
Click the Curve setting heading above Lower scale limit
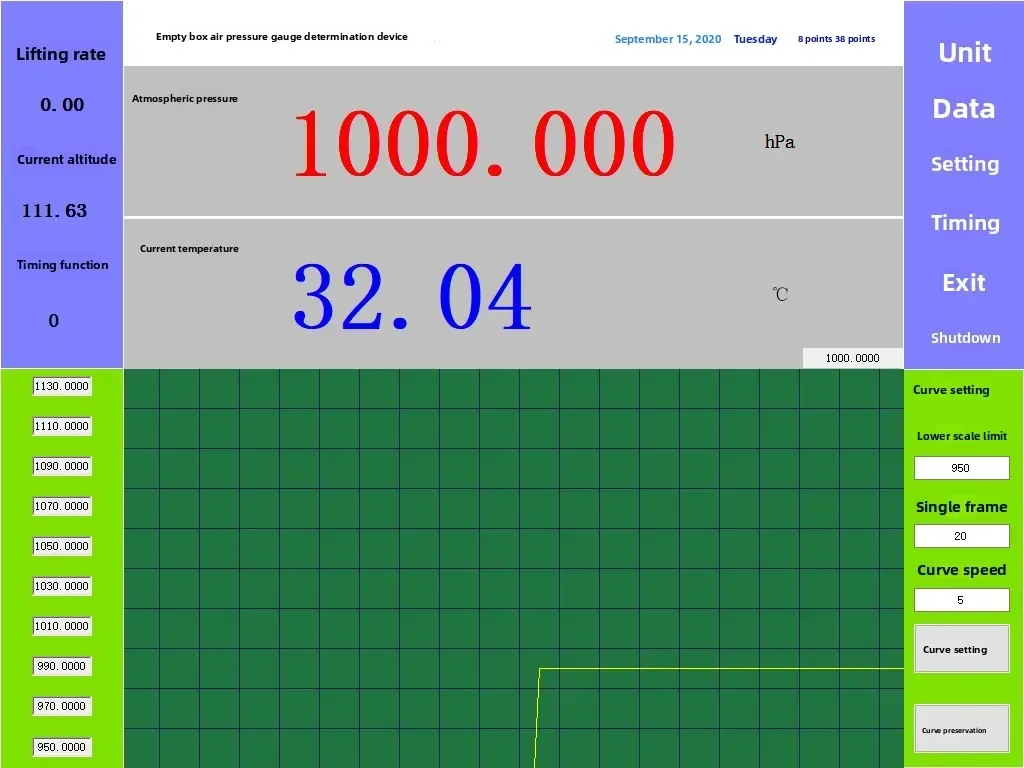pos(951,390)
